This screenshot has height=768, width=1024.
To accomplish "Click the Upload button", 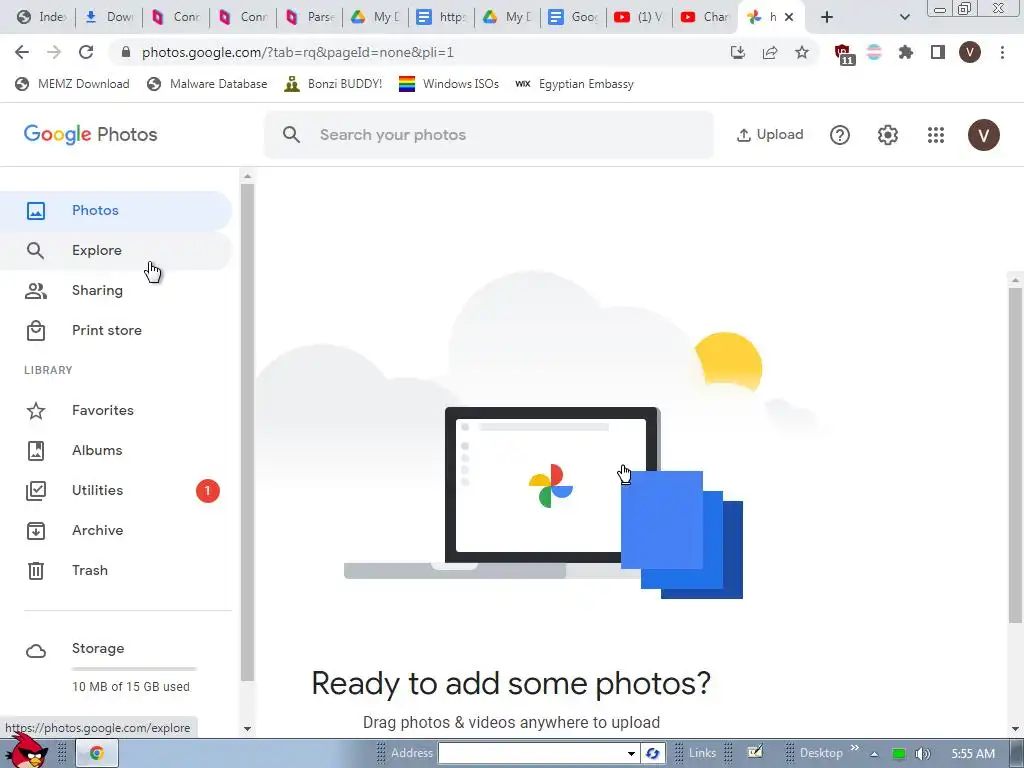I will pos(769,135).
